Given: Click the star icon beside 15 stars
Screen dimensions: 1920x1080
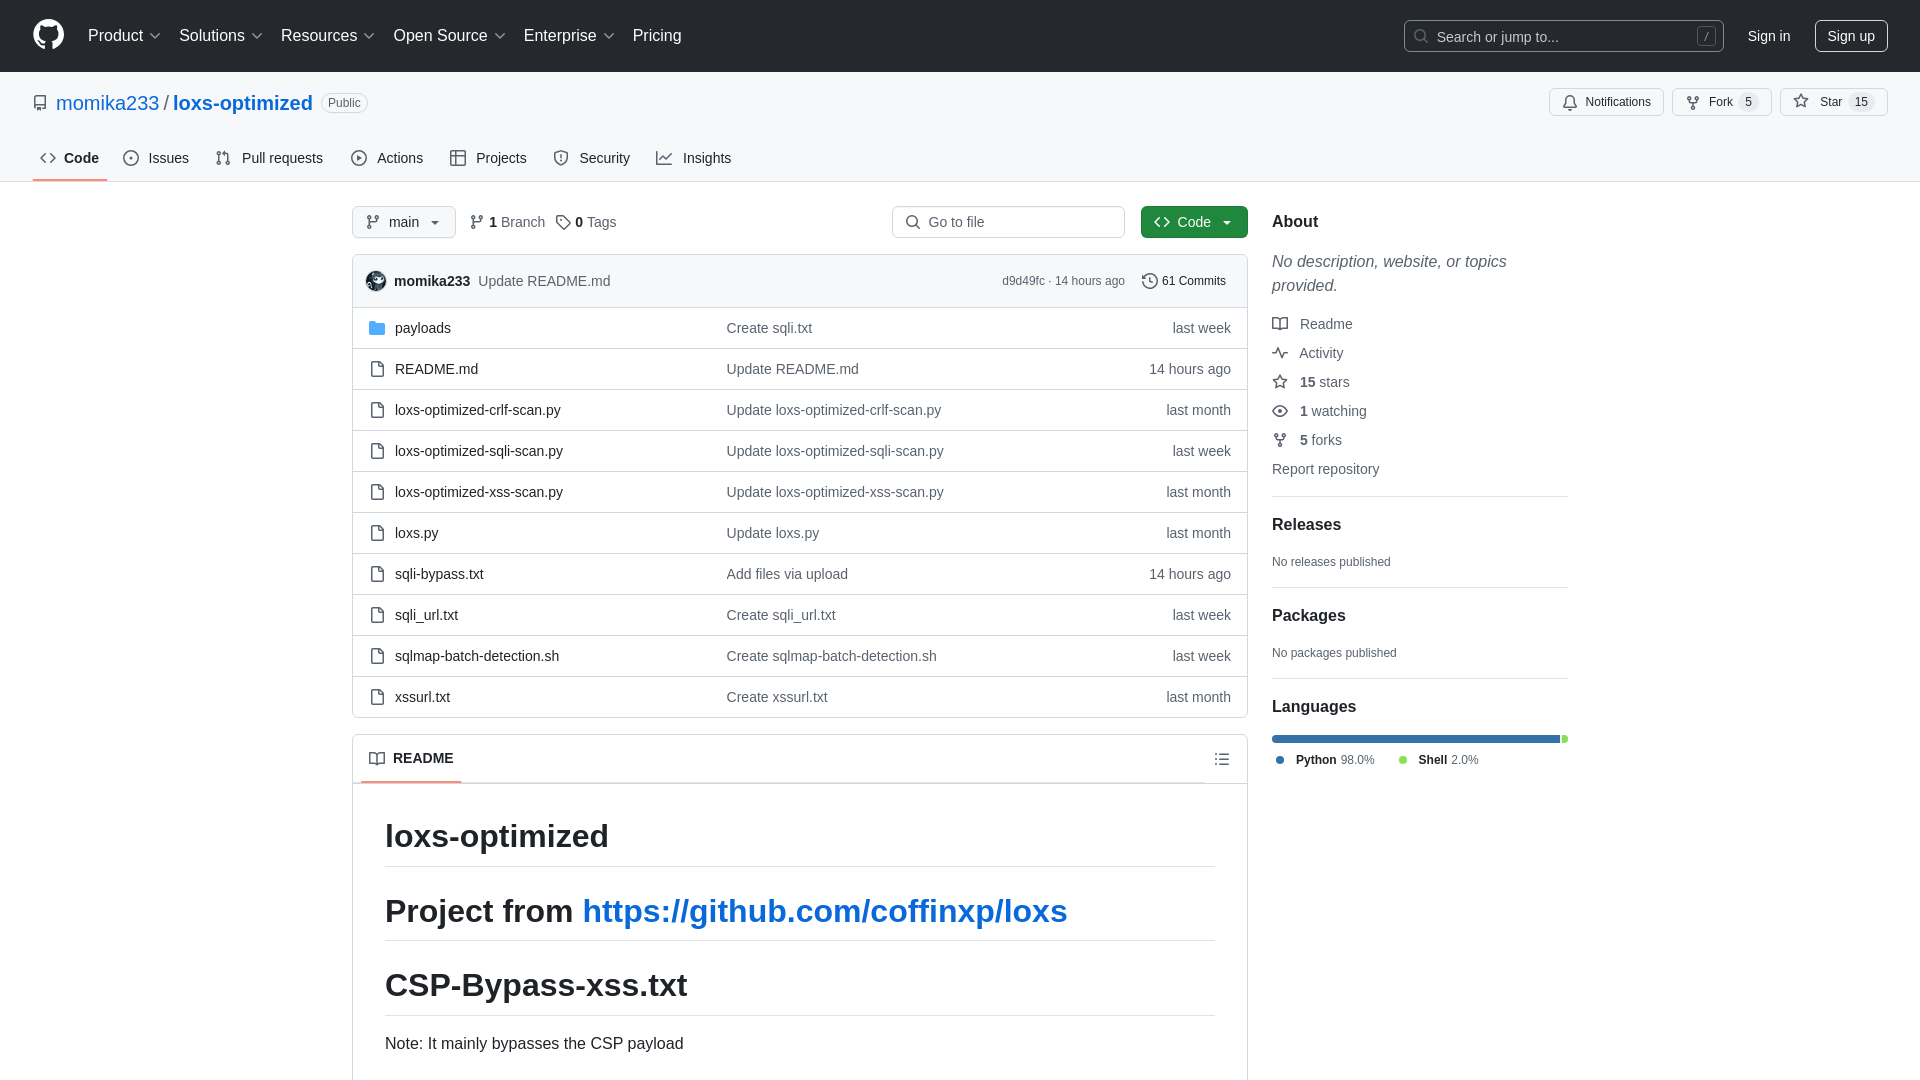Looking at the screenshot, I should (1280, 382).
